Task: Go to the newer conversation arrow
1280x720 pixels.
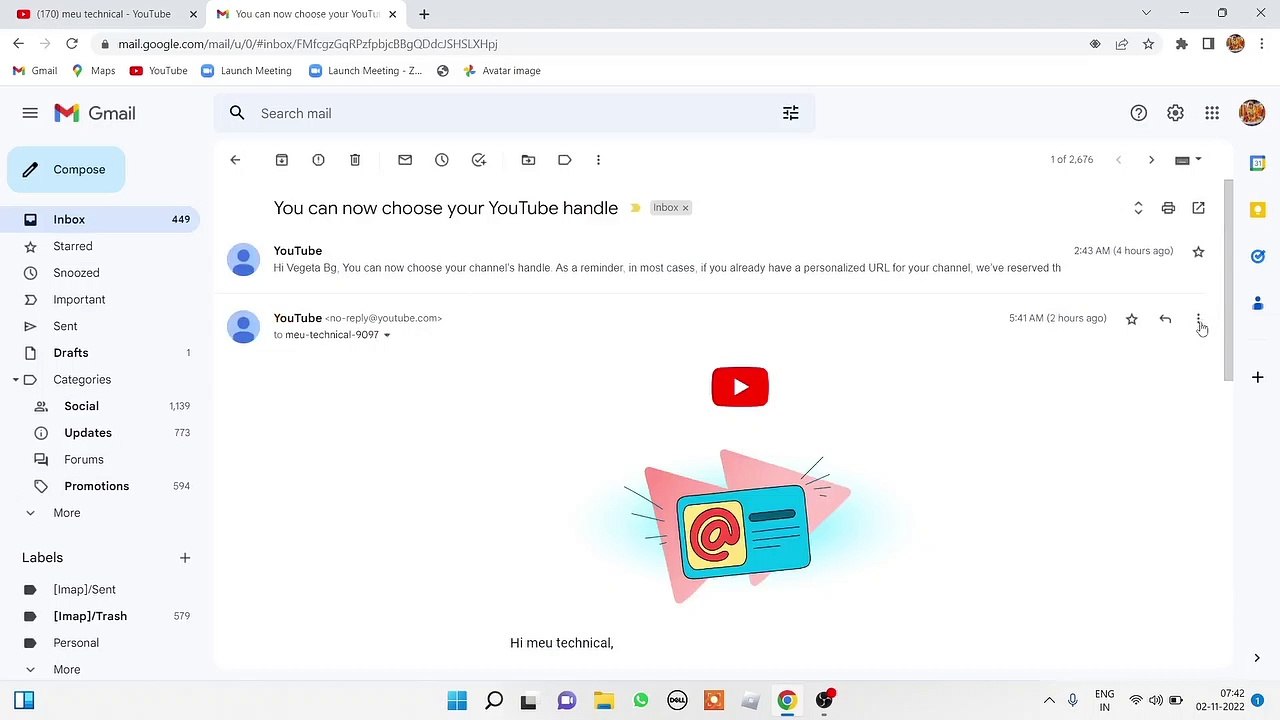Action: pos(1118,160)
